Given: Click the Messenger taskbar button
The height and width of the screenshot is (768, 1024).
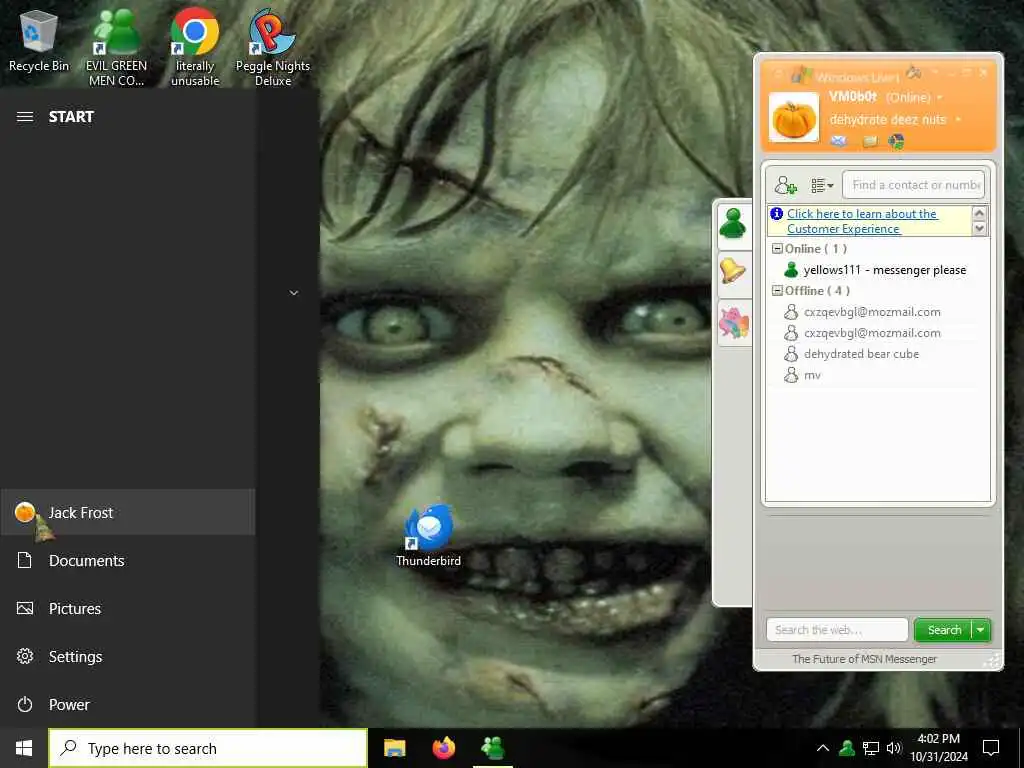Looking at the screenshot, I should click(492, 748).
